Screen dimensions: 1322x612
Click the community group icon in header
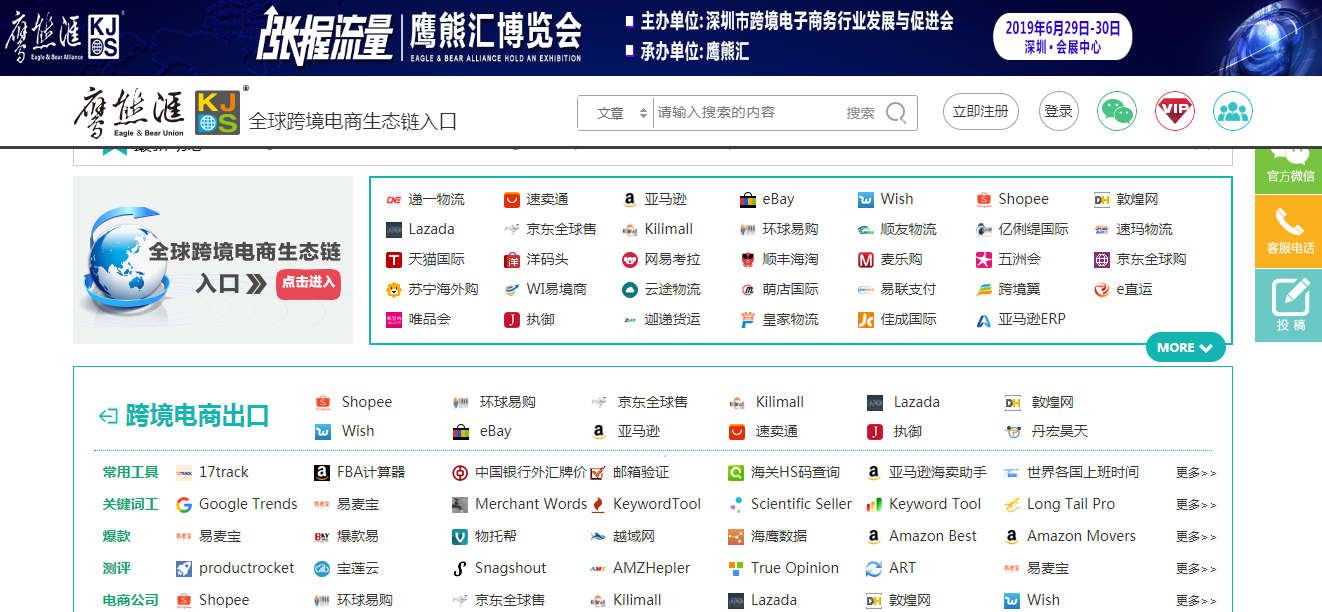(1233, 112)
